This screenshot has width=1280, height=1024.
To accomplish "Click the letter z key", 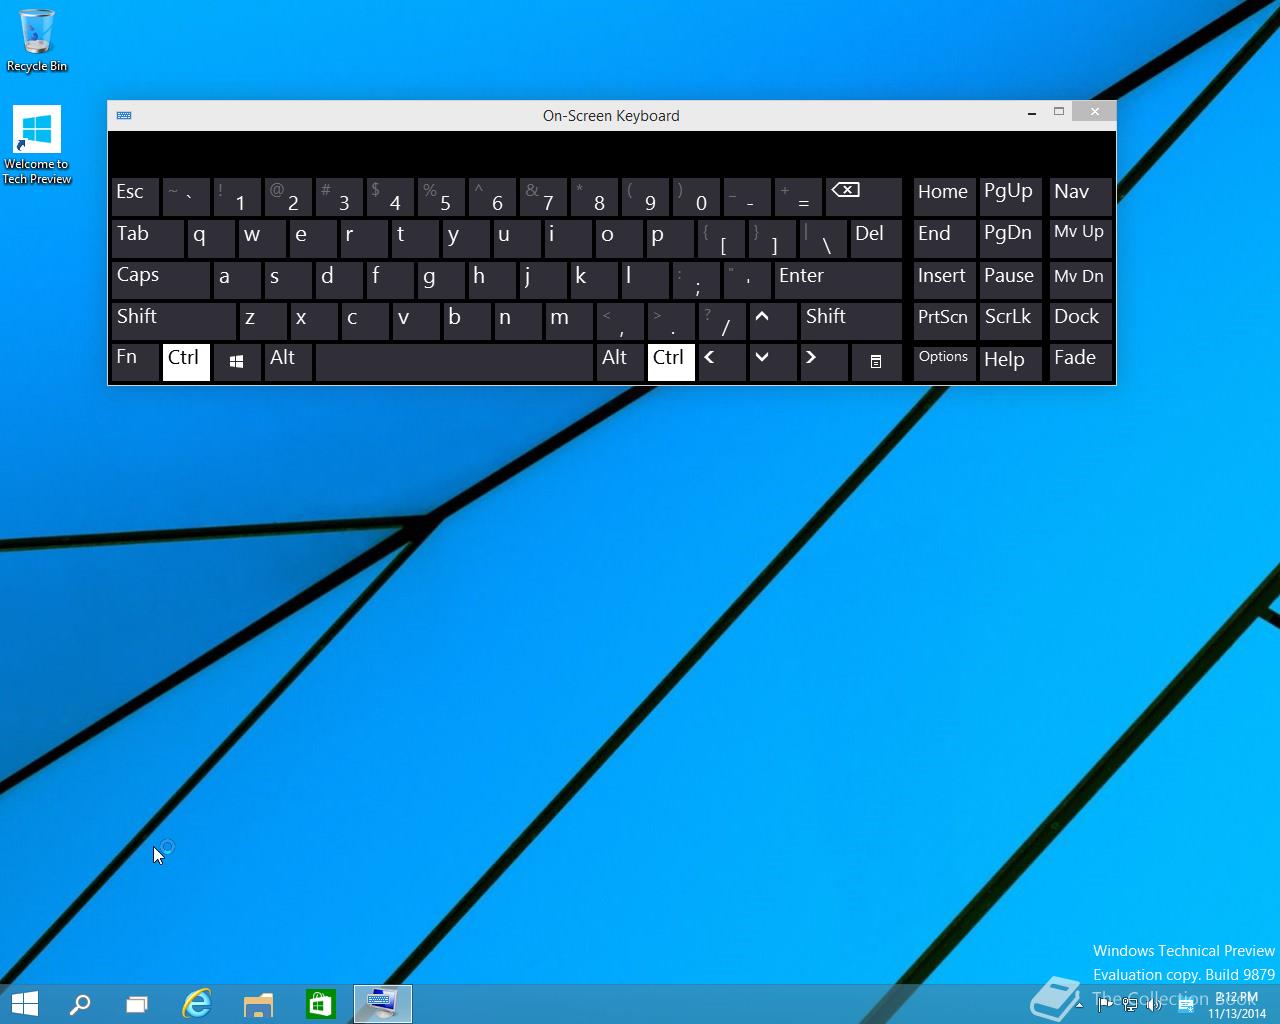I will 262,321.
